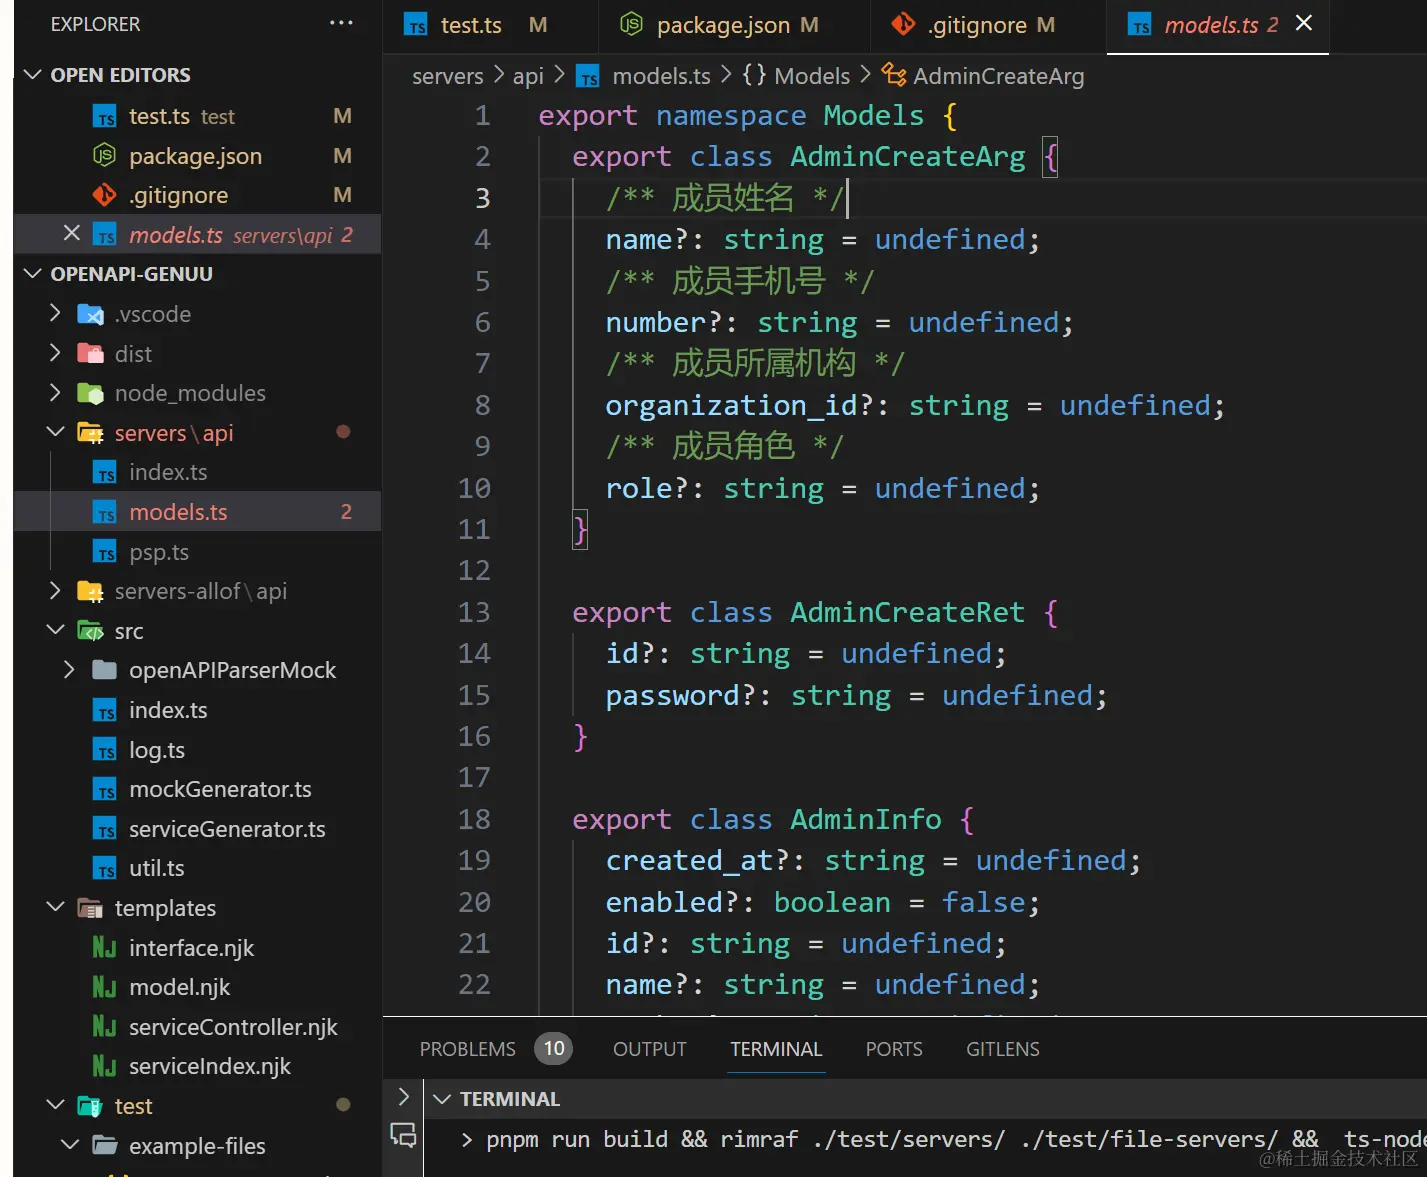
Task: Open serviceIndex.njk template file
Action: 197,1066
